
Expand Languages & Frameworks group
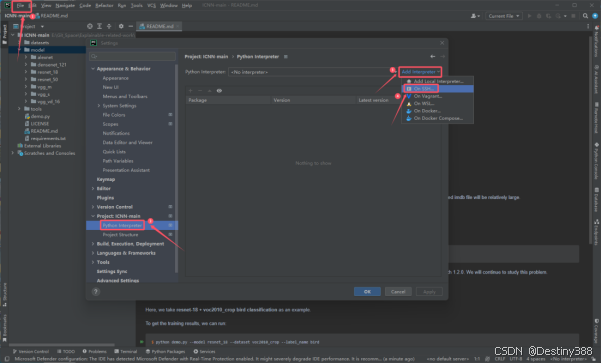pyautogui.click(x=93, y=253)
